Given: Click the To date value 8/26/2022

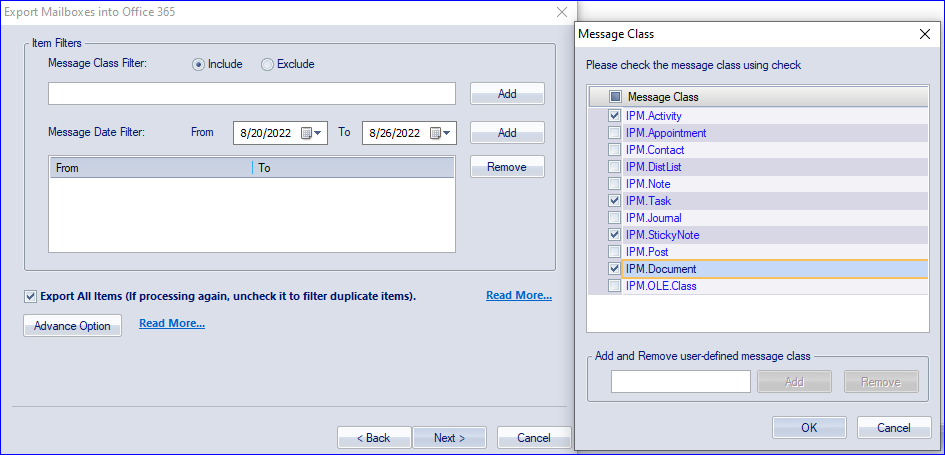Looking at the screenshot, I should click(x=395, y=133).
